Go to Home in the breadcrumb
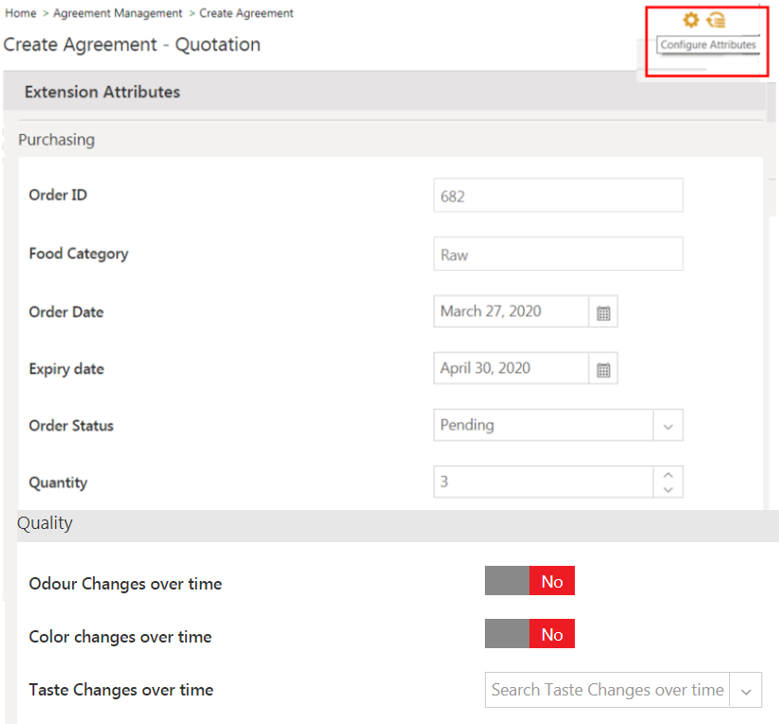The width and height of the screenshot is (779, 724). click(x=20, y=13)
